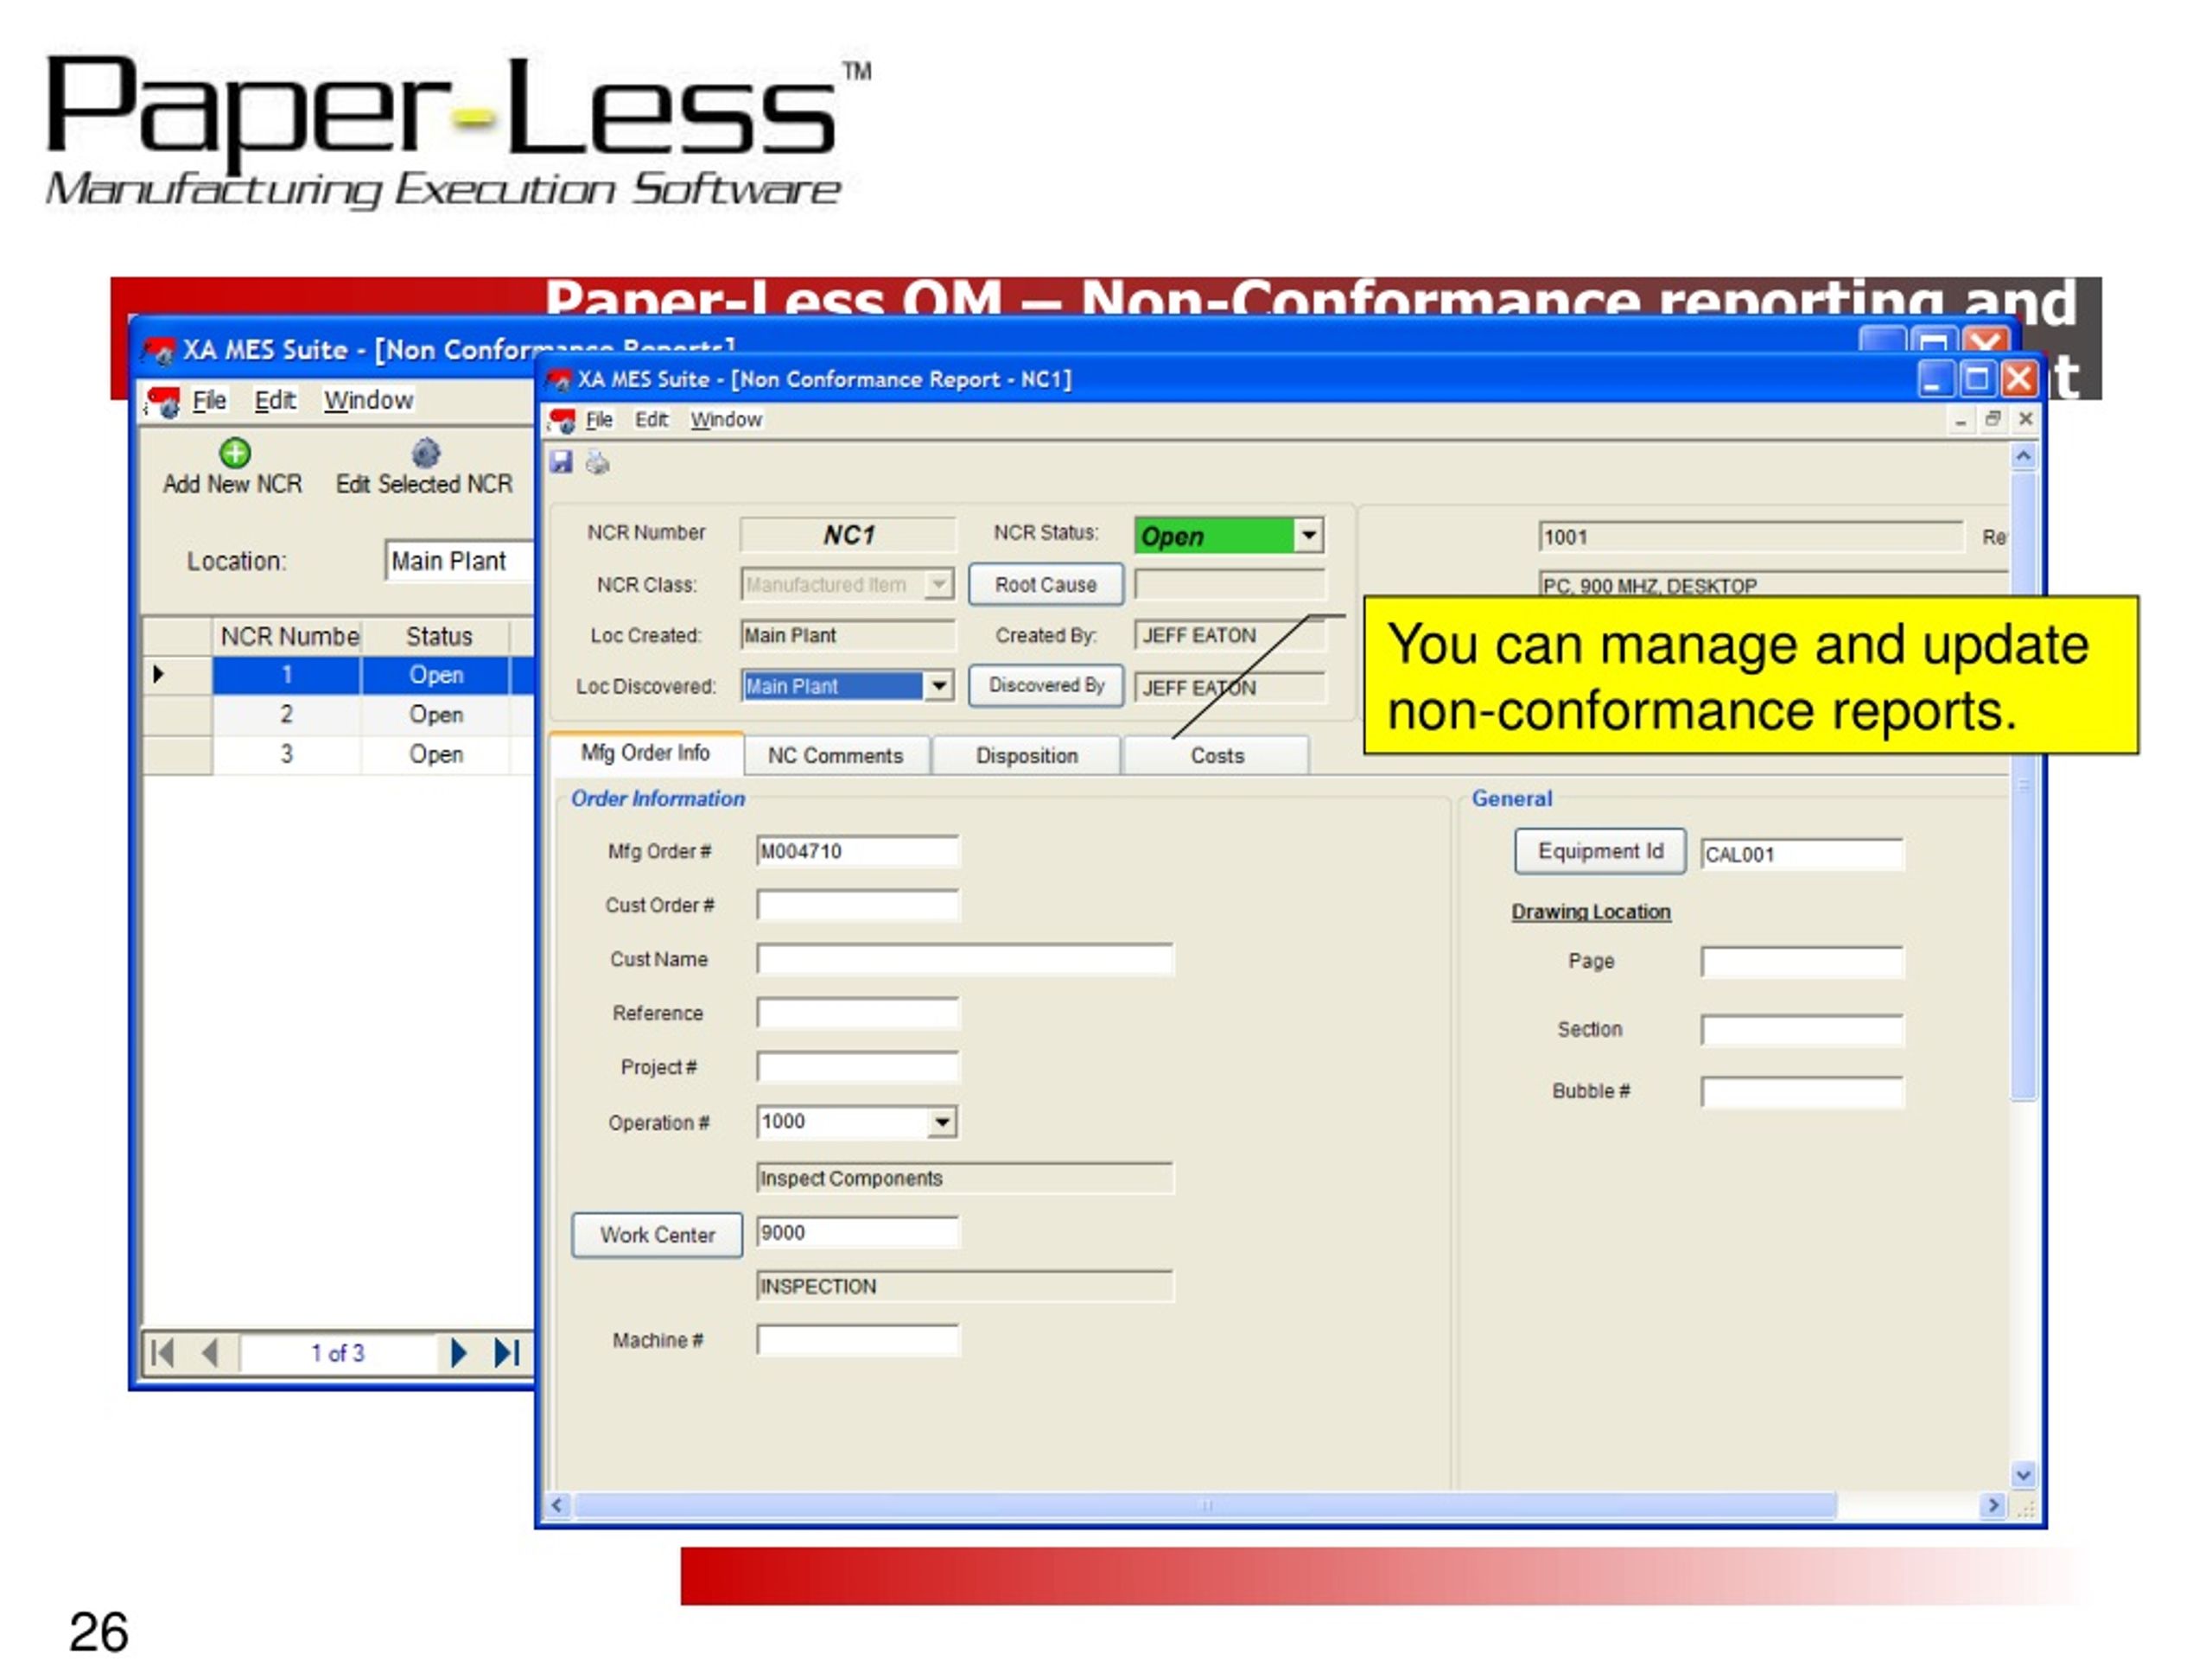Click the Save disk icon in NC1 toolbar
The width and height of the screenshot is (2212, 1659).
click(561, 462)
